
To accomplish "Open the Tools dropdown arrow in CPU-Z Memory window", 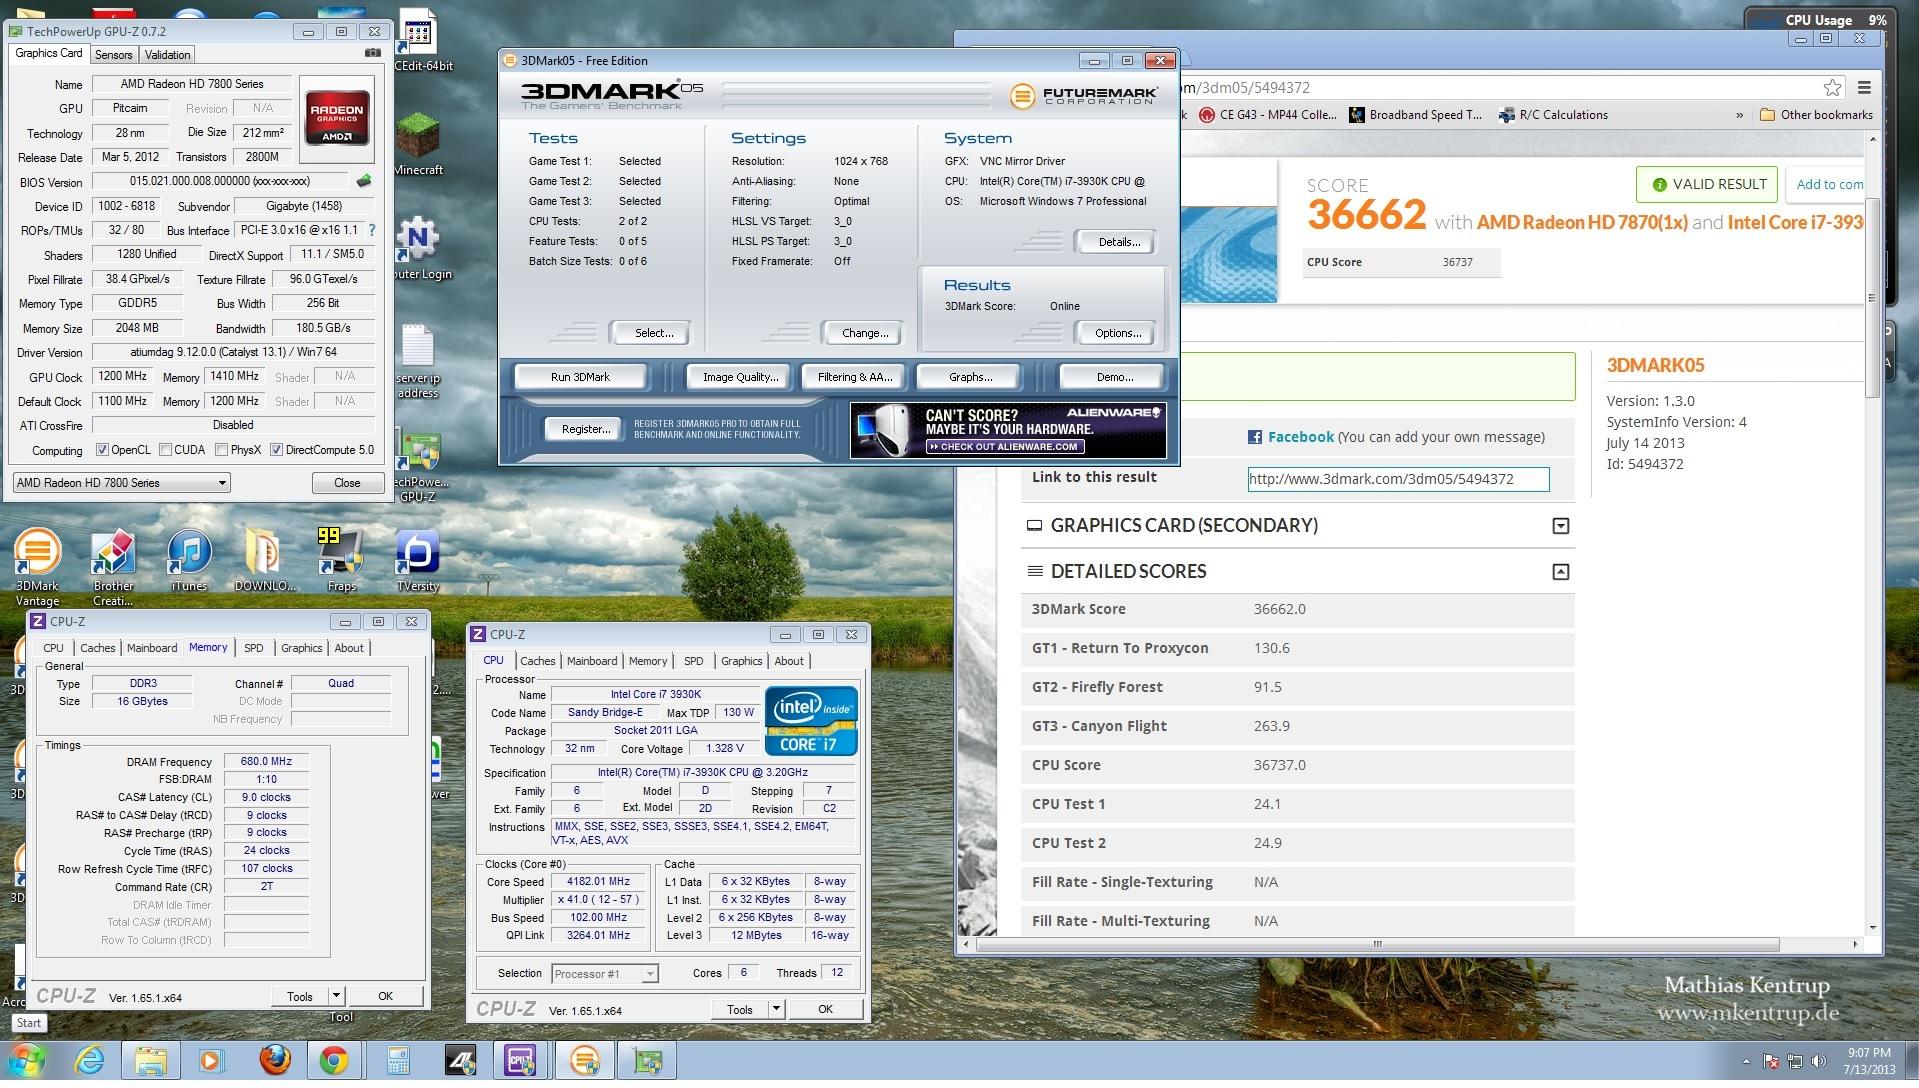I will pyautogui.click(x=337, y=996).
